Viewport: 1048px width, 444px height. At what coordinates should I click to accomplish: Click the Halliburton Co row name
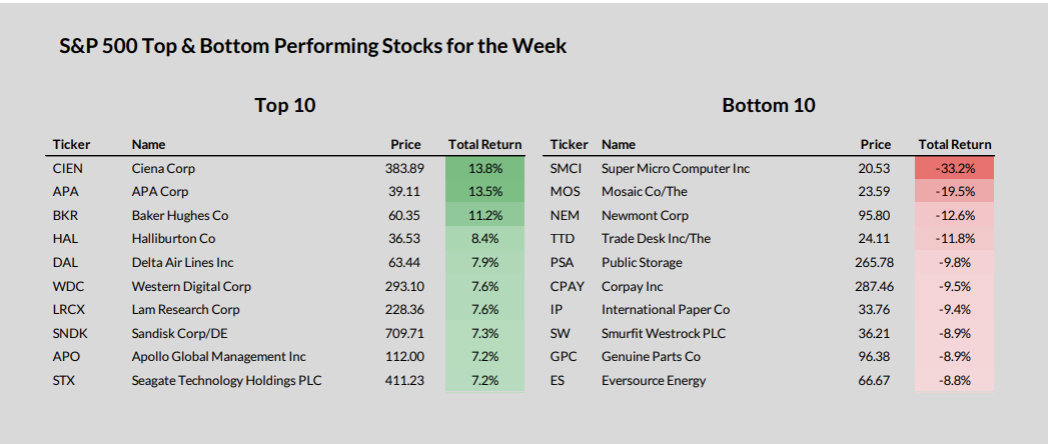(173, 239)
